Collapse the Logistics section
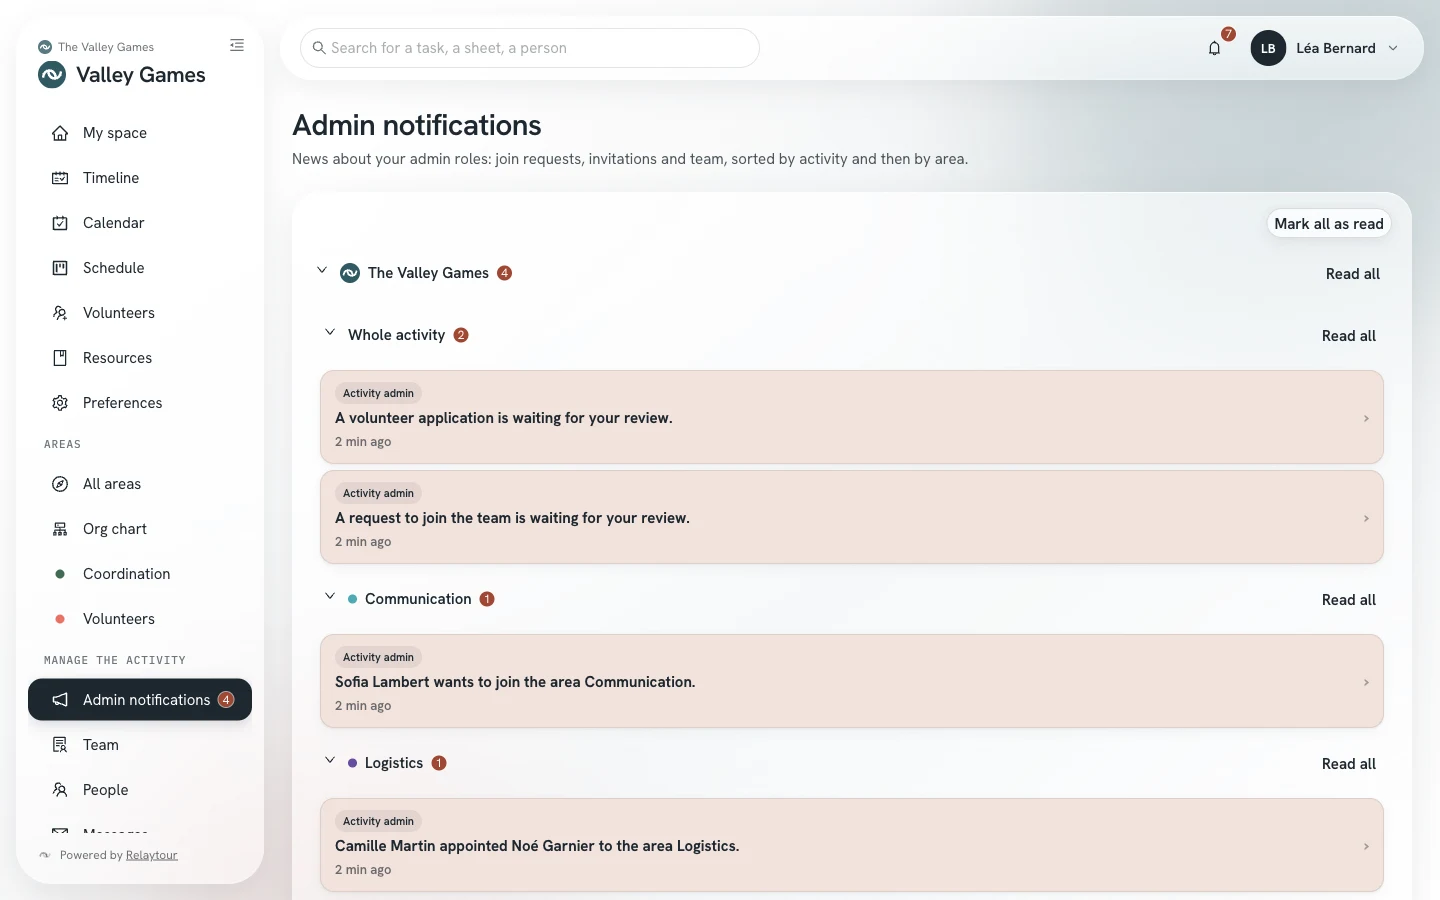1440x900 pixels. [330, 760]
